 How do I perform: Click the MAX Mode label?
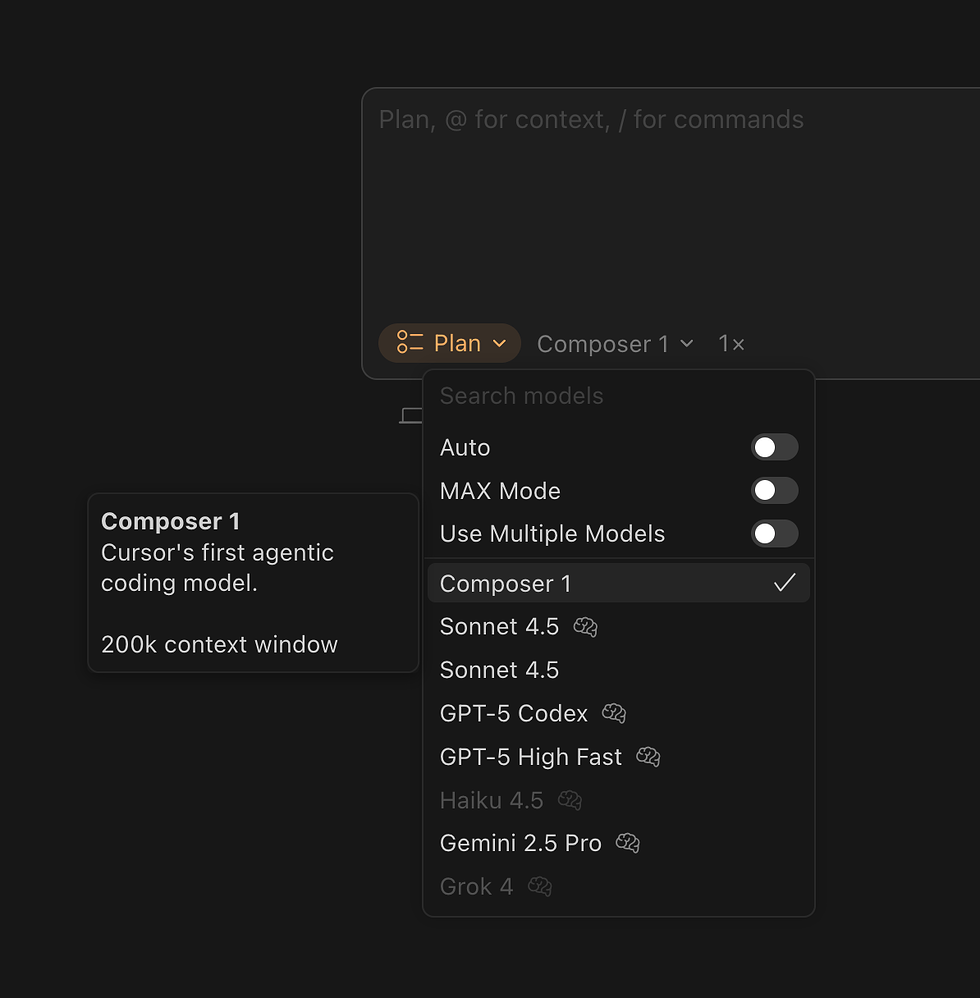(x=500, y=491)
